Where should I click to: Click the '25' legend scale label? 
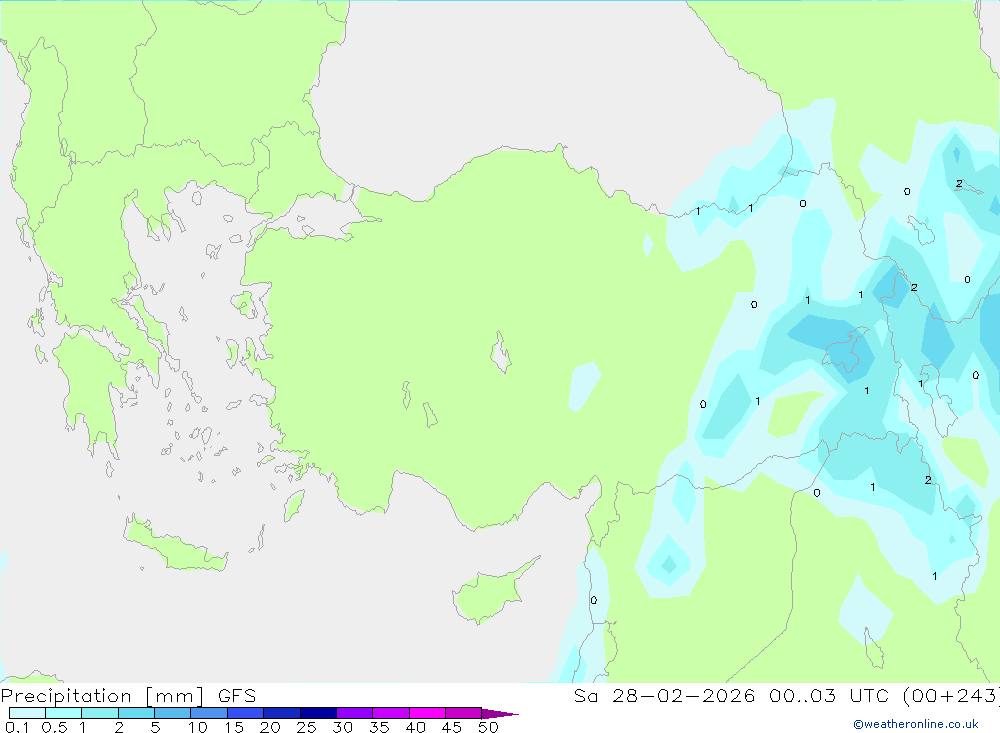click(x=307, y=727)
